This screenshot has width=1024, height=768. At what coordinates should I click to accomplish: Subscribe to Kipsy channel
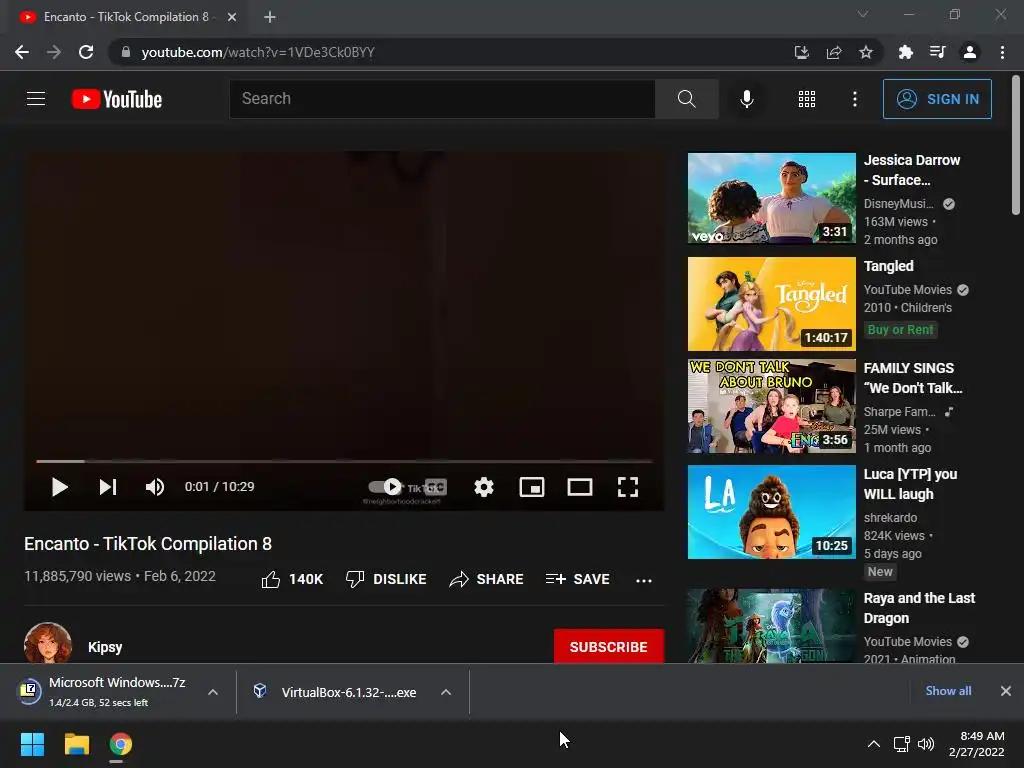[609, 647]
